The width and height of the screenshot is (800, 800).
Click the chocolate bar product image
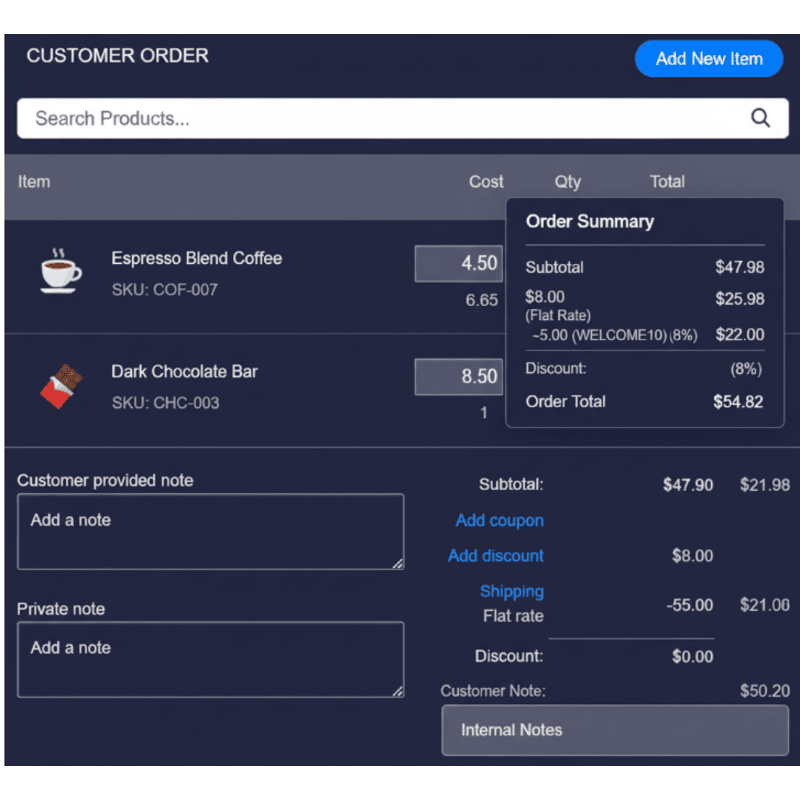[62, 386]
